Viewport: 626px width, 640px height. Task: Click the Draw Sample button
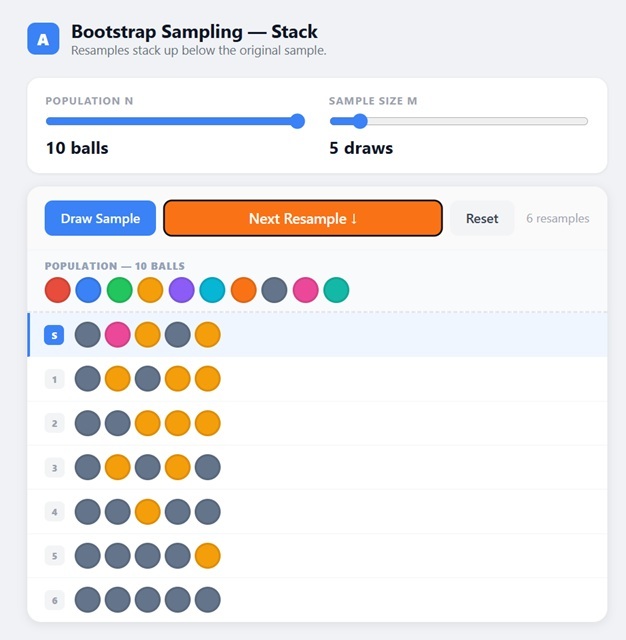point(100,218)
